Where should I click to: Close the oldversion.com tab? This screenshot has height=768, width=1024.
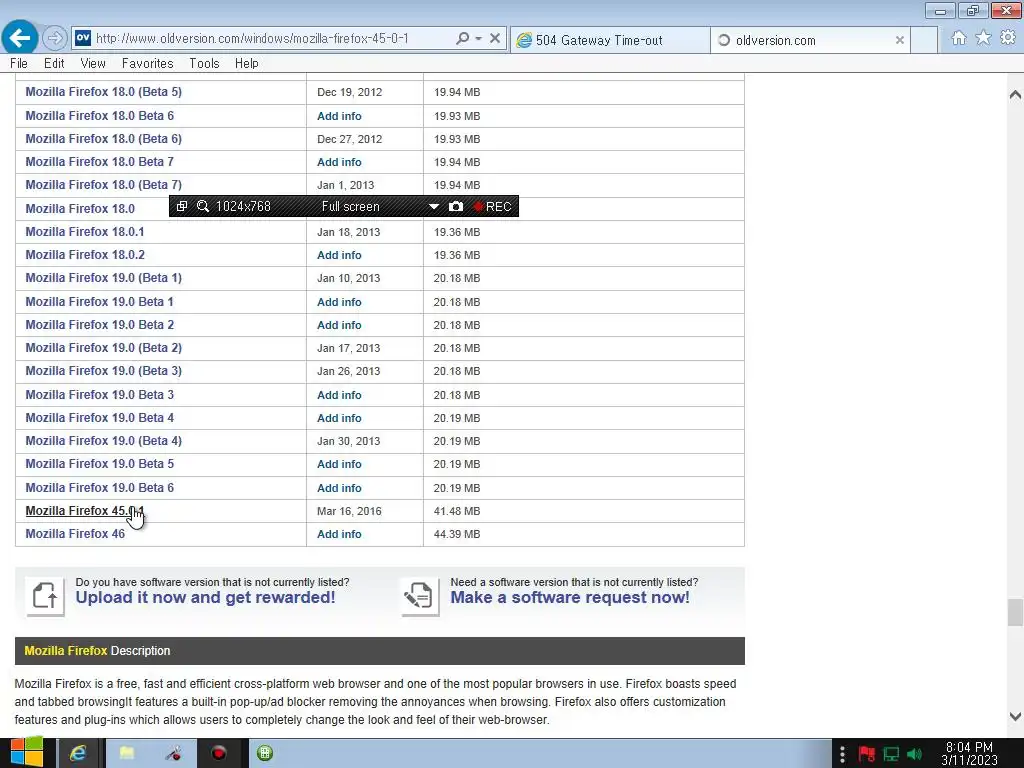coord(899,40)
